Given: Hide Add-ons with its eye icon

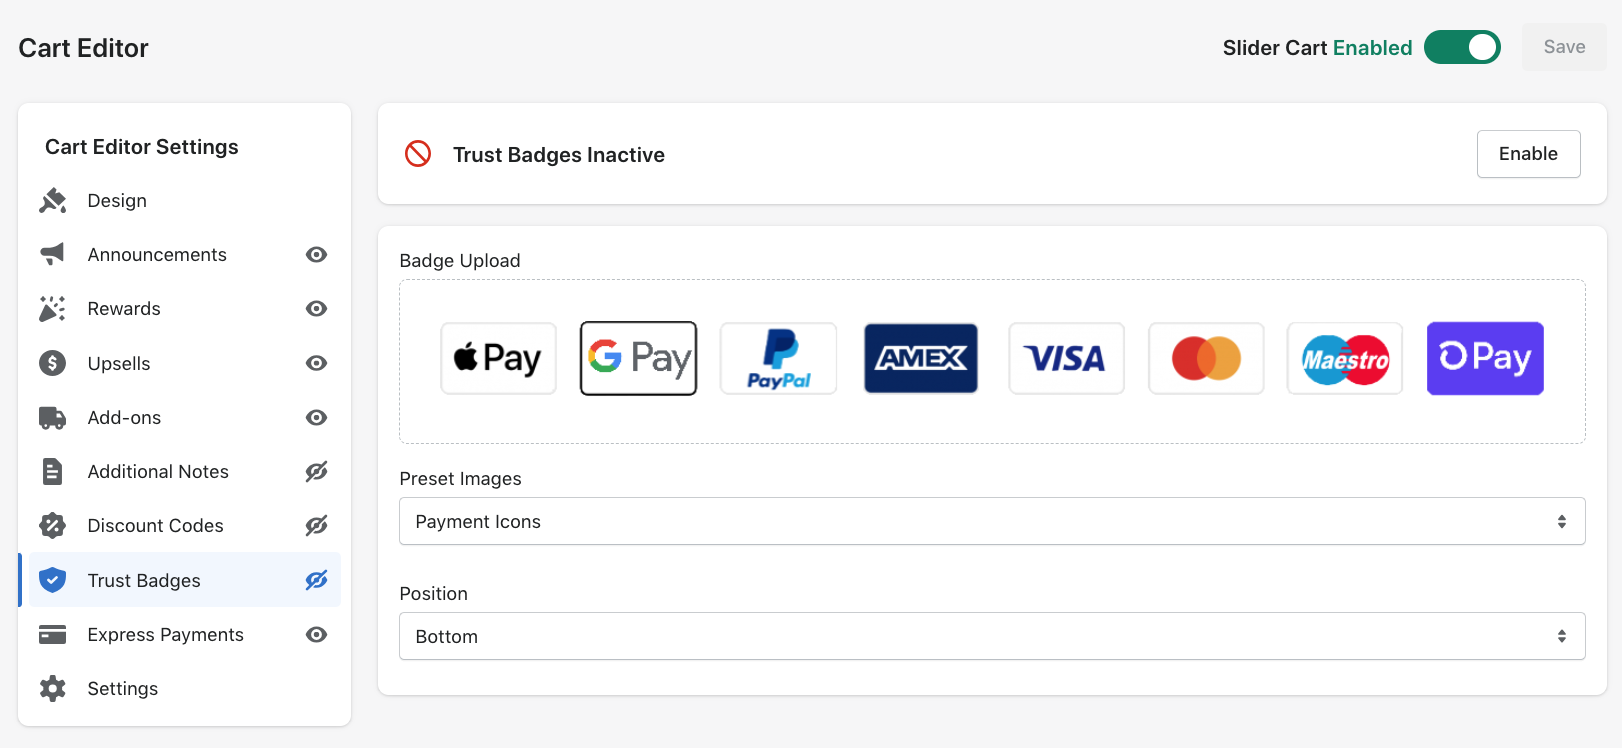Looking at the screenshot, I should 317,417.
